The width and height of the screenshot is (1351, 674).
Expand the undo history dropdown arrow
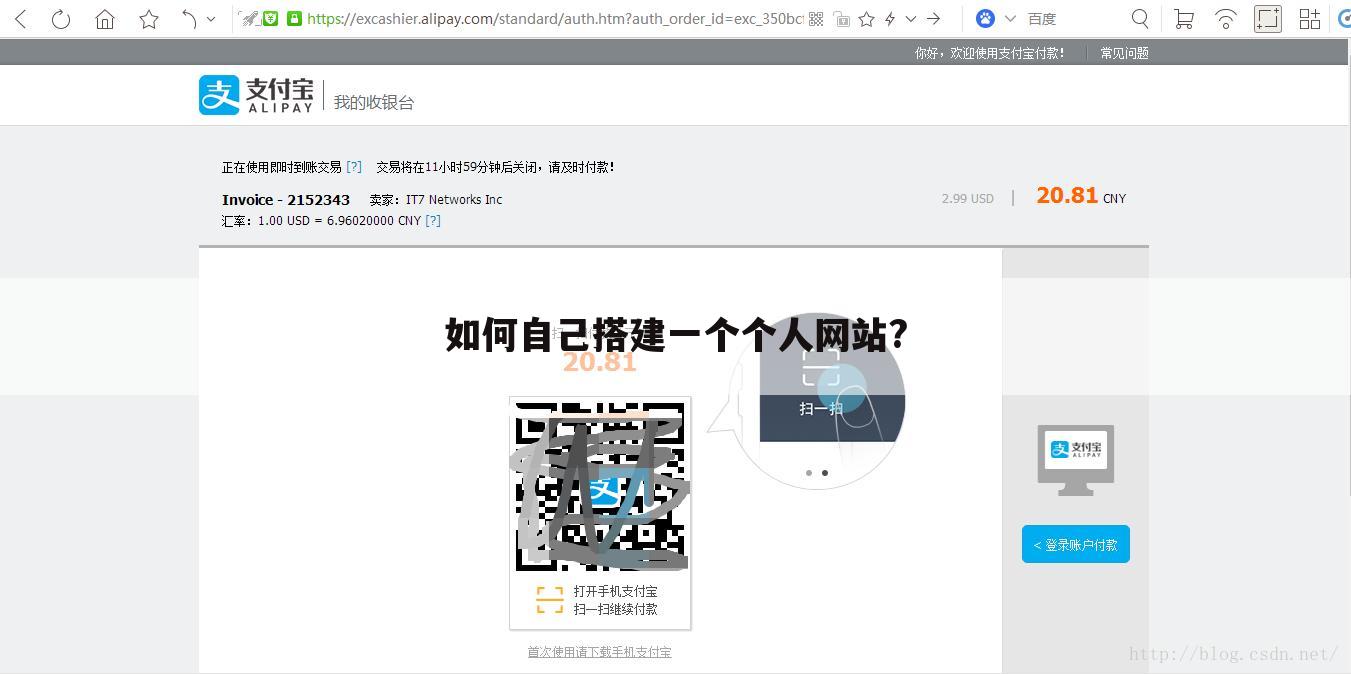point(211,18)
